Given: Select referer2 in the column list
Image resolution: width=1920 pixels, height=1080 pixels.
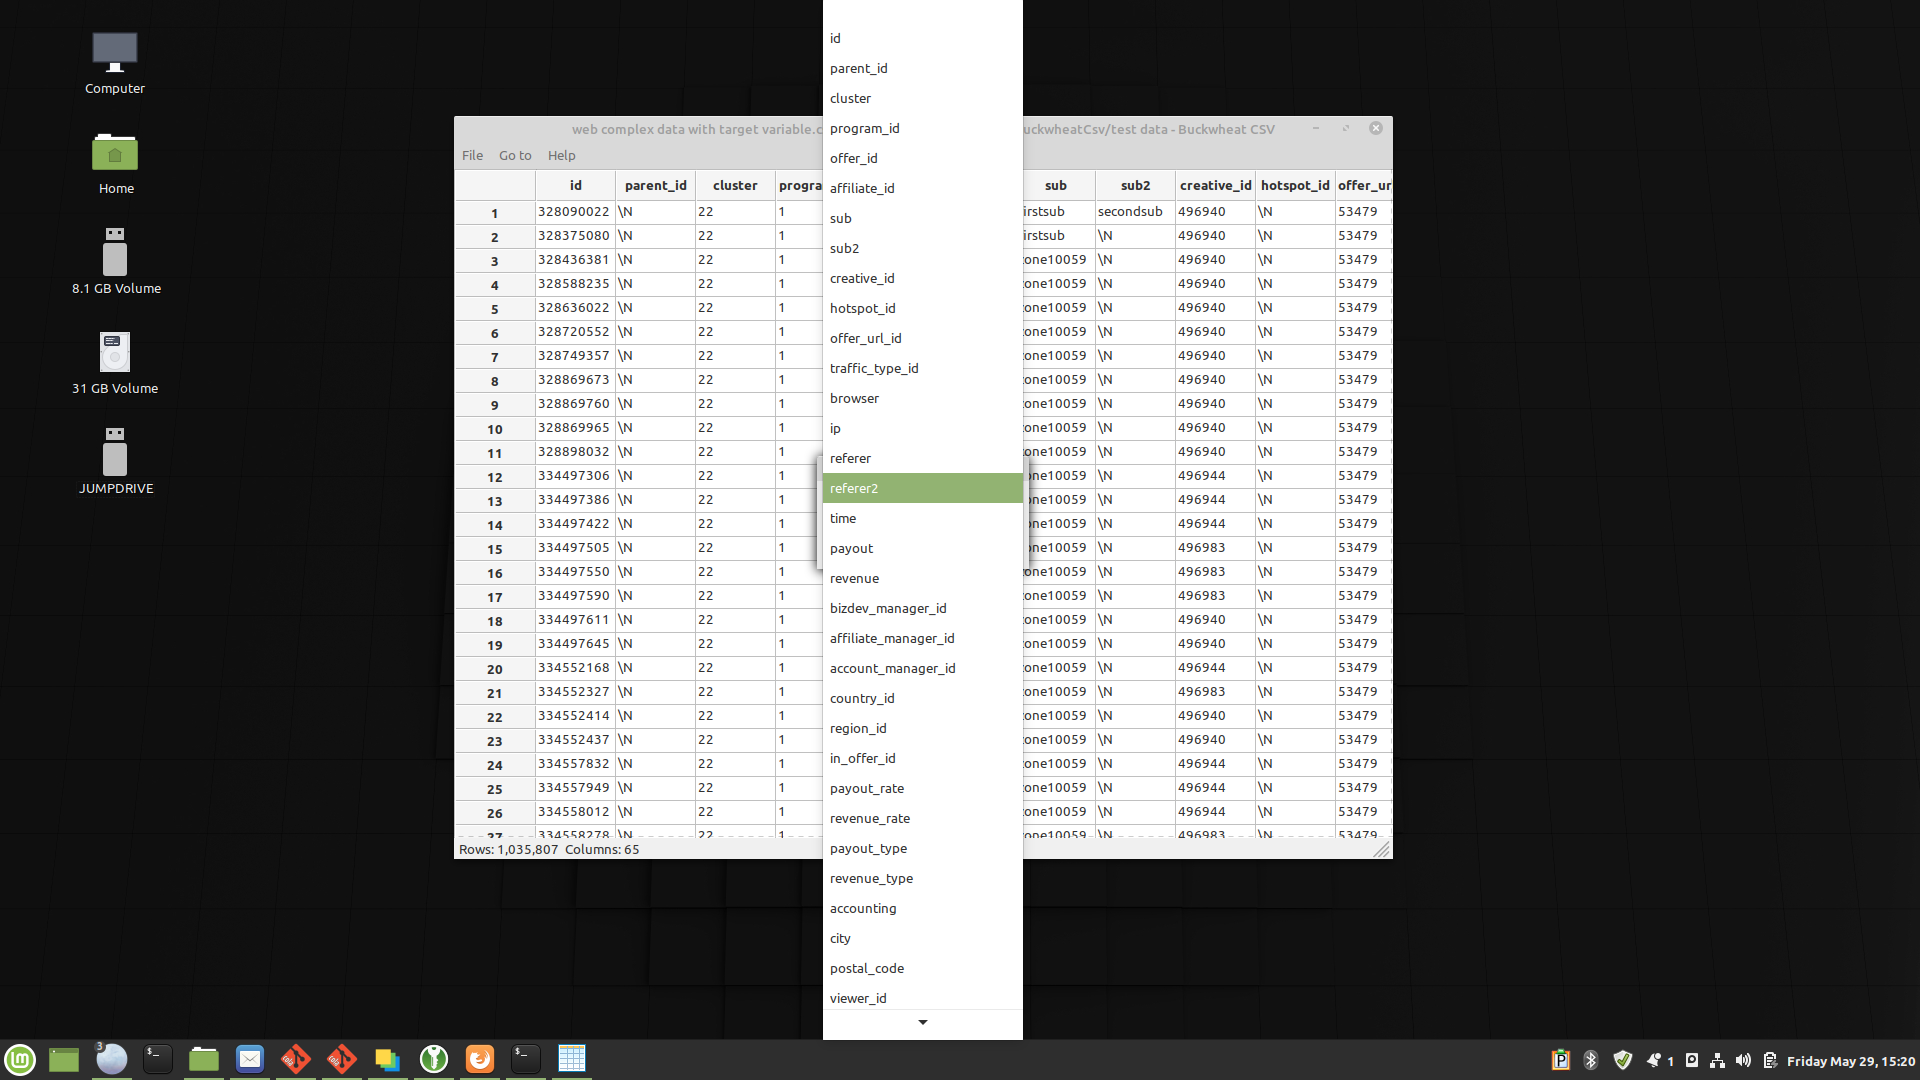Looking at the screenshot, I should 922,488.
